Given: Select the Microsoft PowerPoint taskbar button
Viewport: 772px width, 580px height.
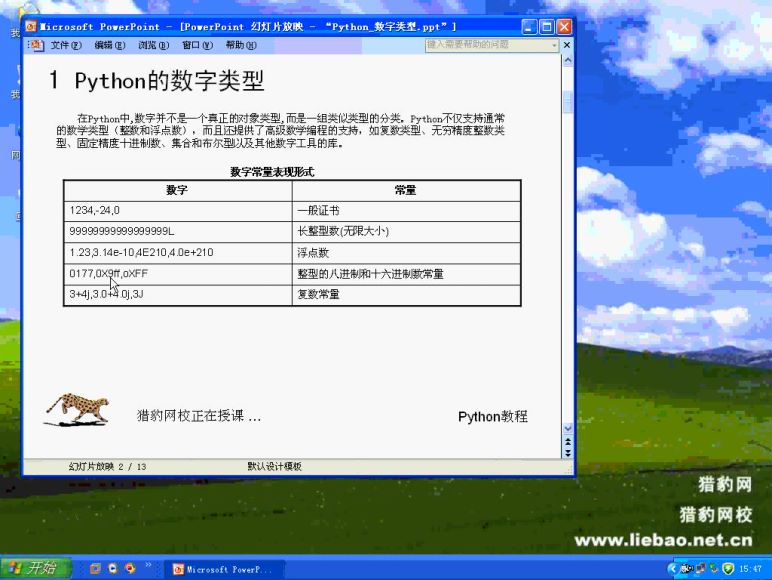Looking at the screenshot, I should click(x=227, y=569).
